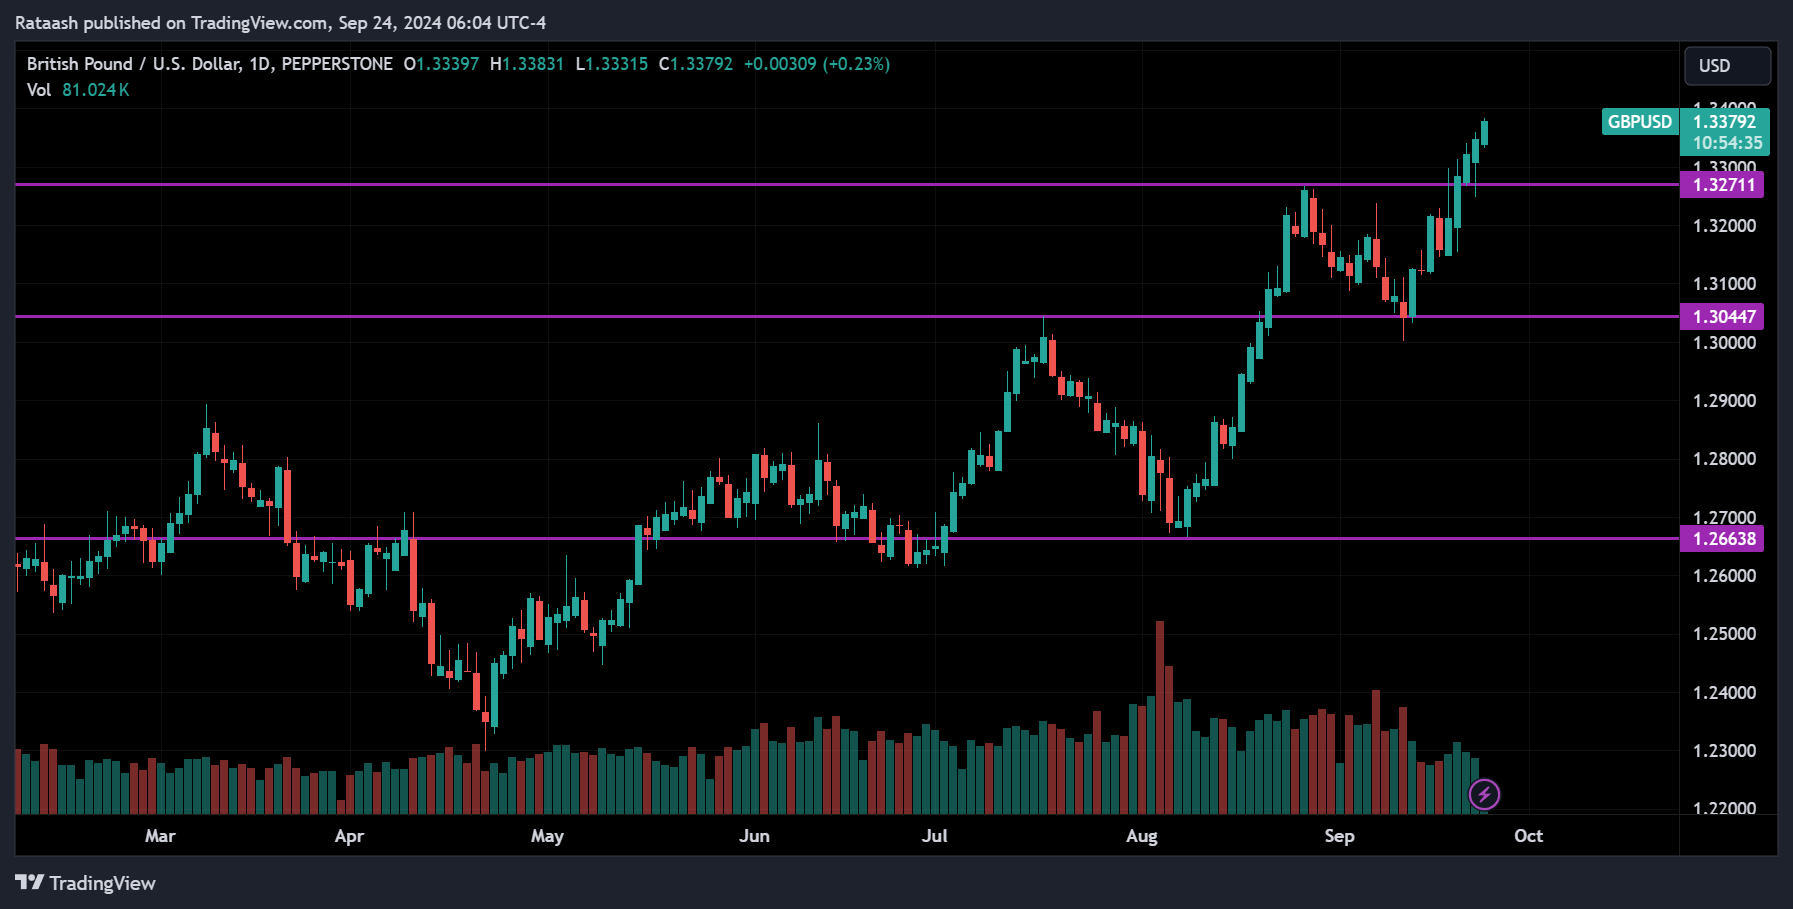The height and width of the screenshot is (909, 1793).
Task: Click the Vol 81.024K indicator label
Action: point(78,90)
